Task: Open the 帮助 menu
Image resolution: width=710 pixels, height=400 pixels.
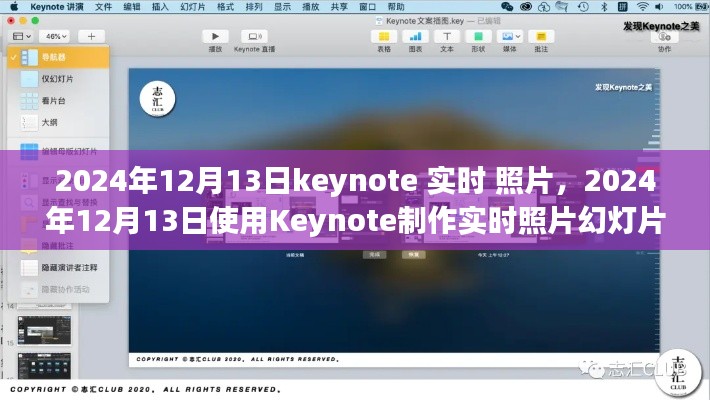Action: (x=396, y=7)
